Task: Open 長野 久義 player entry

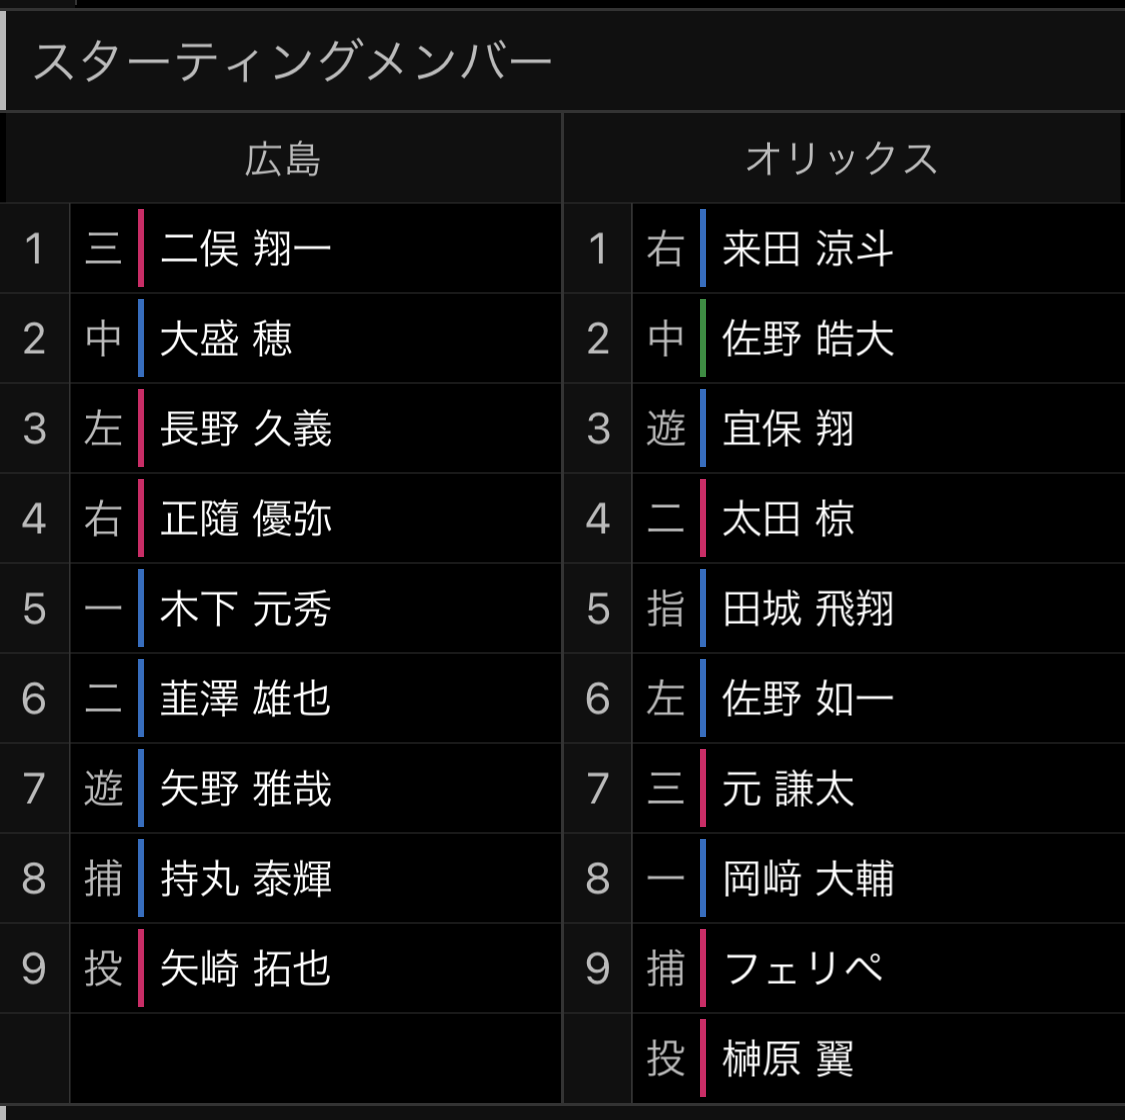Action: pyautogui.click(x=246, y=429)
